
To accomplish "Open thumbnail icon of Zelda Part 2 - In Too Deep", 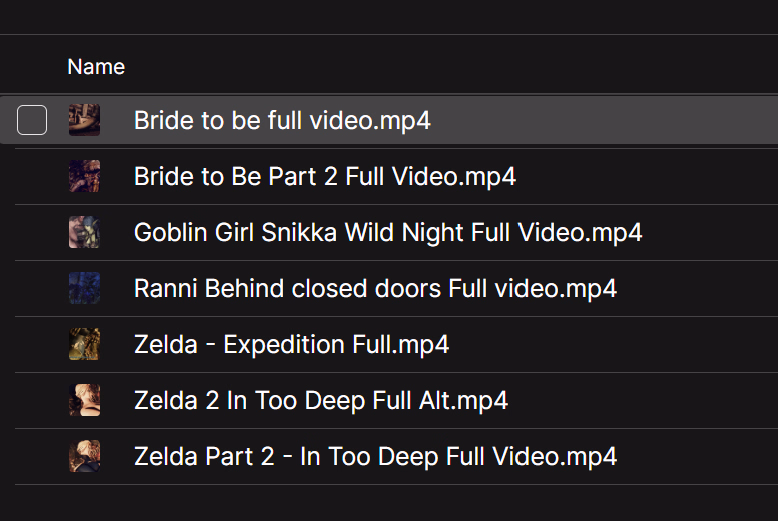I will 84,457.
